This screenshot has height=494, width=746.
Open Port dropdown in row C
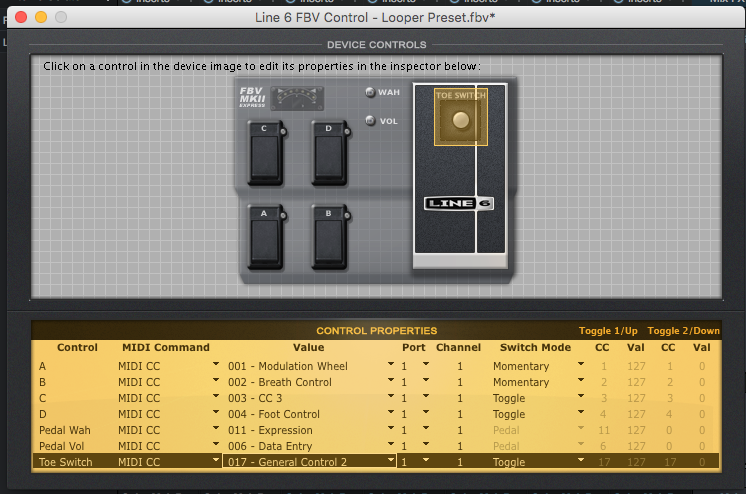tap(426, 395)
